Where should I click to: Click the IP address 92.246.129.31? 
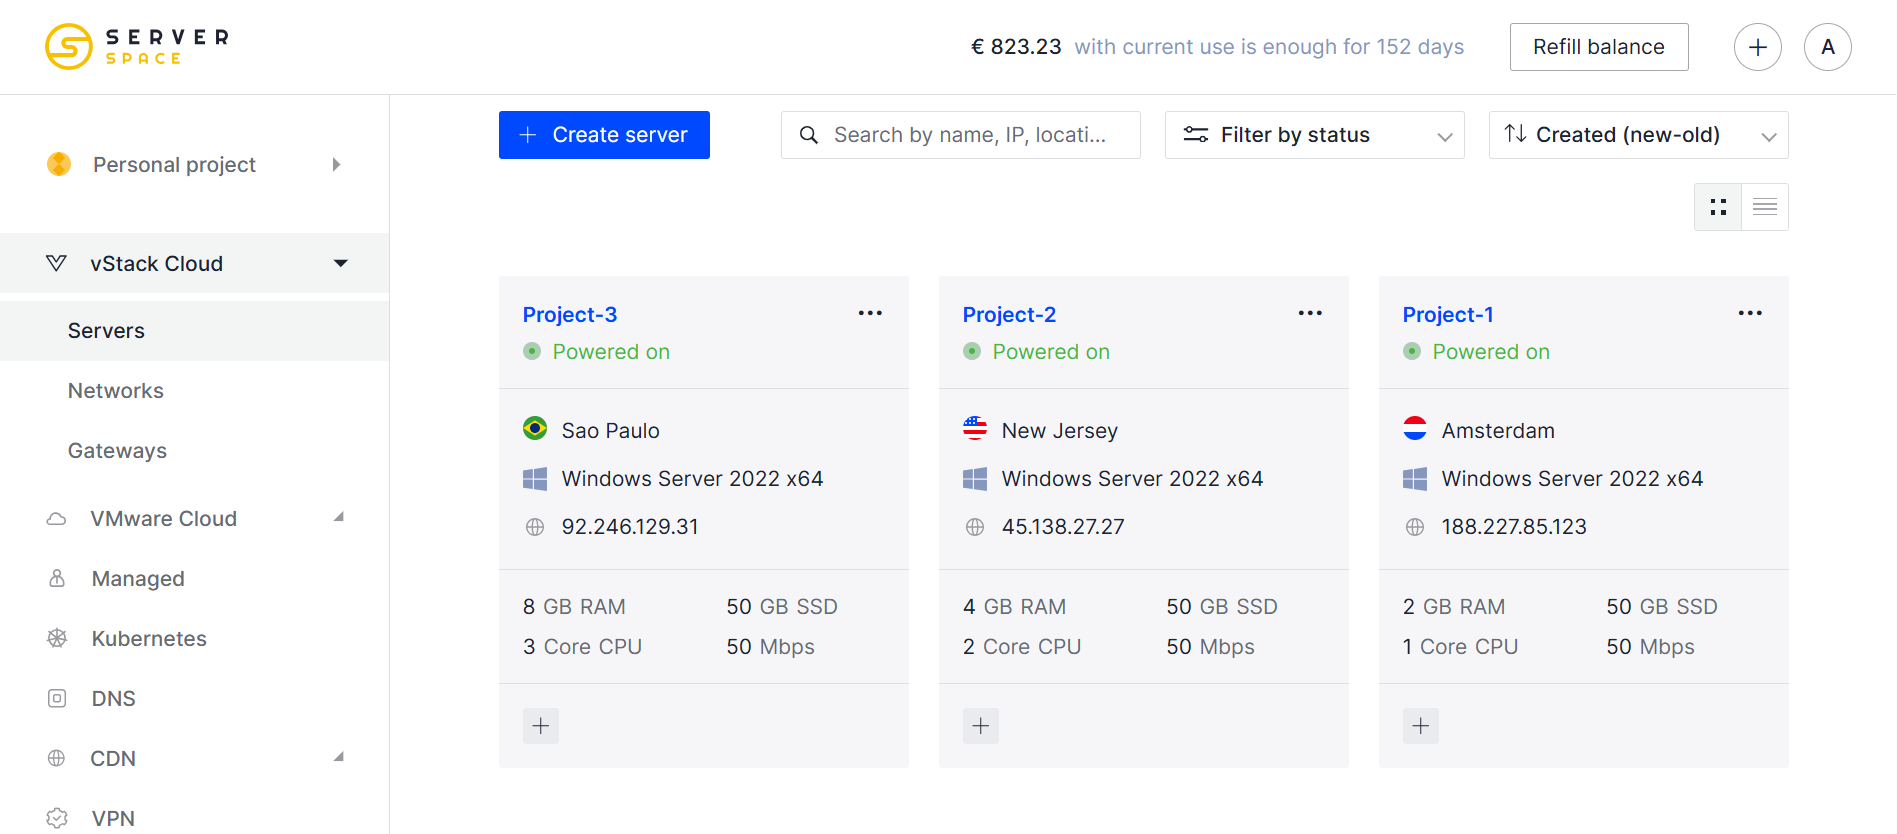(x=630, y=527)
